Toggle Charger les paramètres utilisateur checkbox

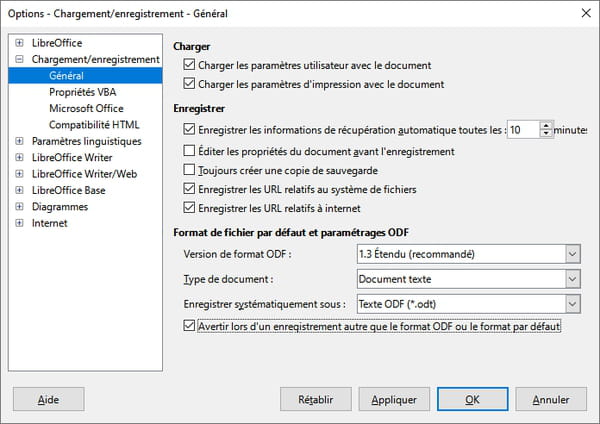[x=189, y=65]
